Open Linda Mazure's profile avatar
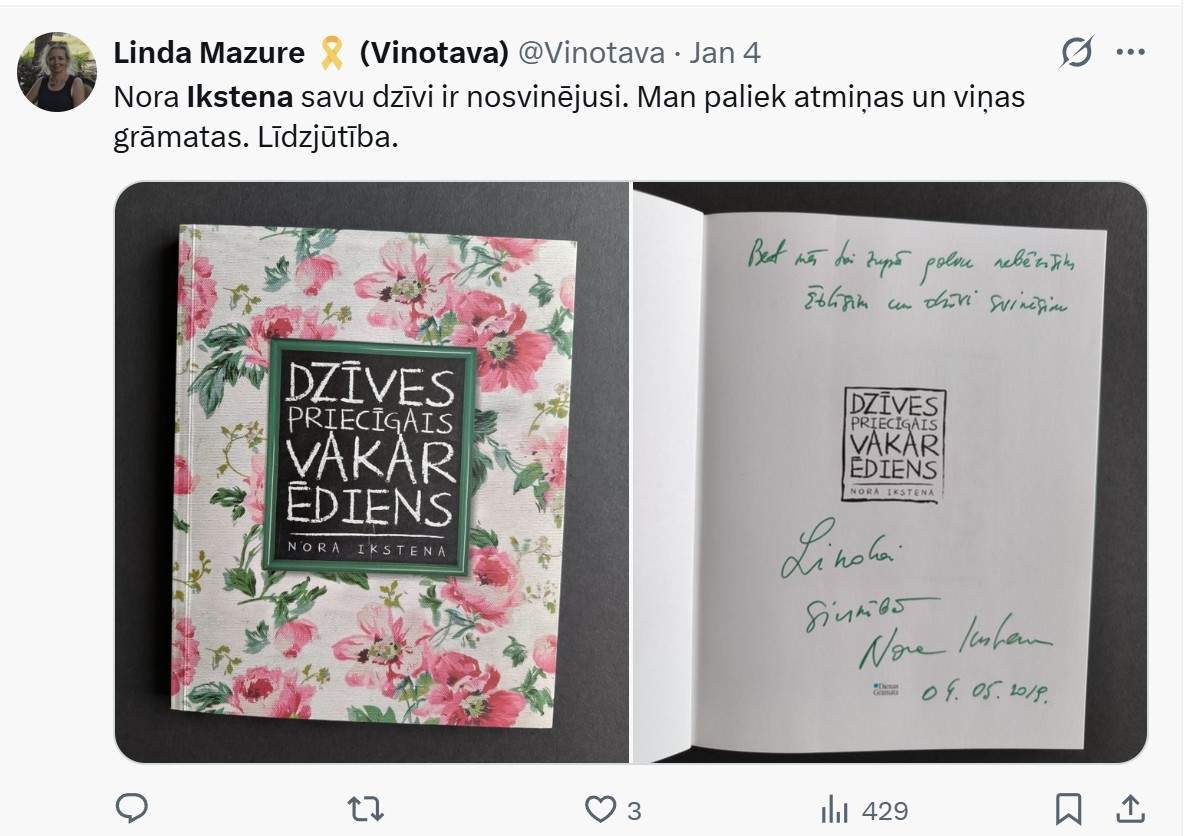 57,71
